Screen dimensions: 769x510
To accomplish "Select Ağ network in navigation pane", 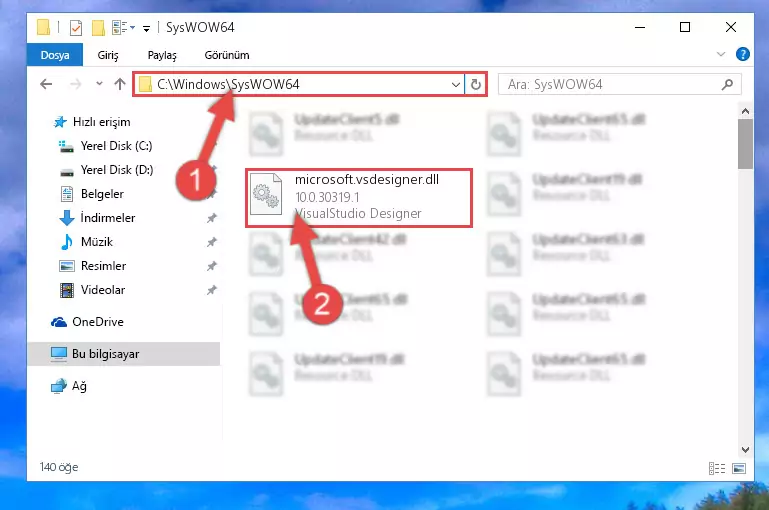I will (79, 386).
